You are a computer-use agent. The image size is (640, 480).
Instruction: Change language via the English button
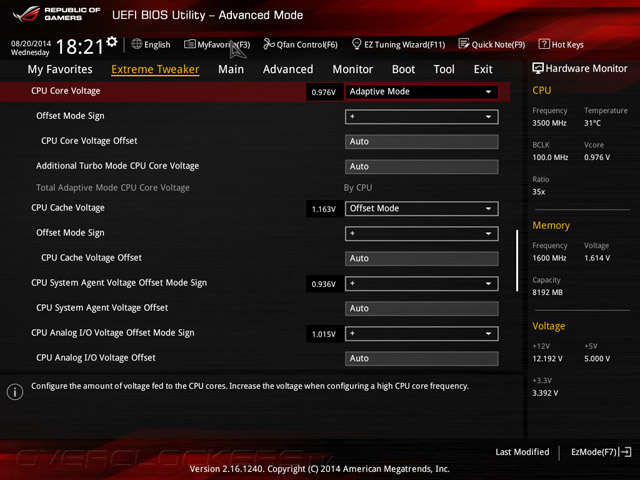pyautogui.click(x=157, y=44)
